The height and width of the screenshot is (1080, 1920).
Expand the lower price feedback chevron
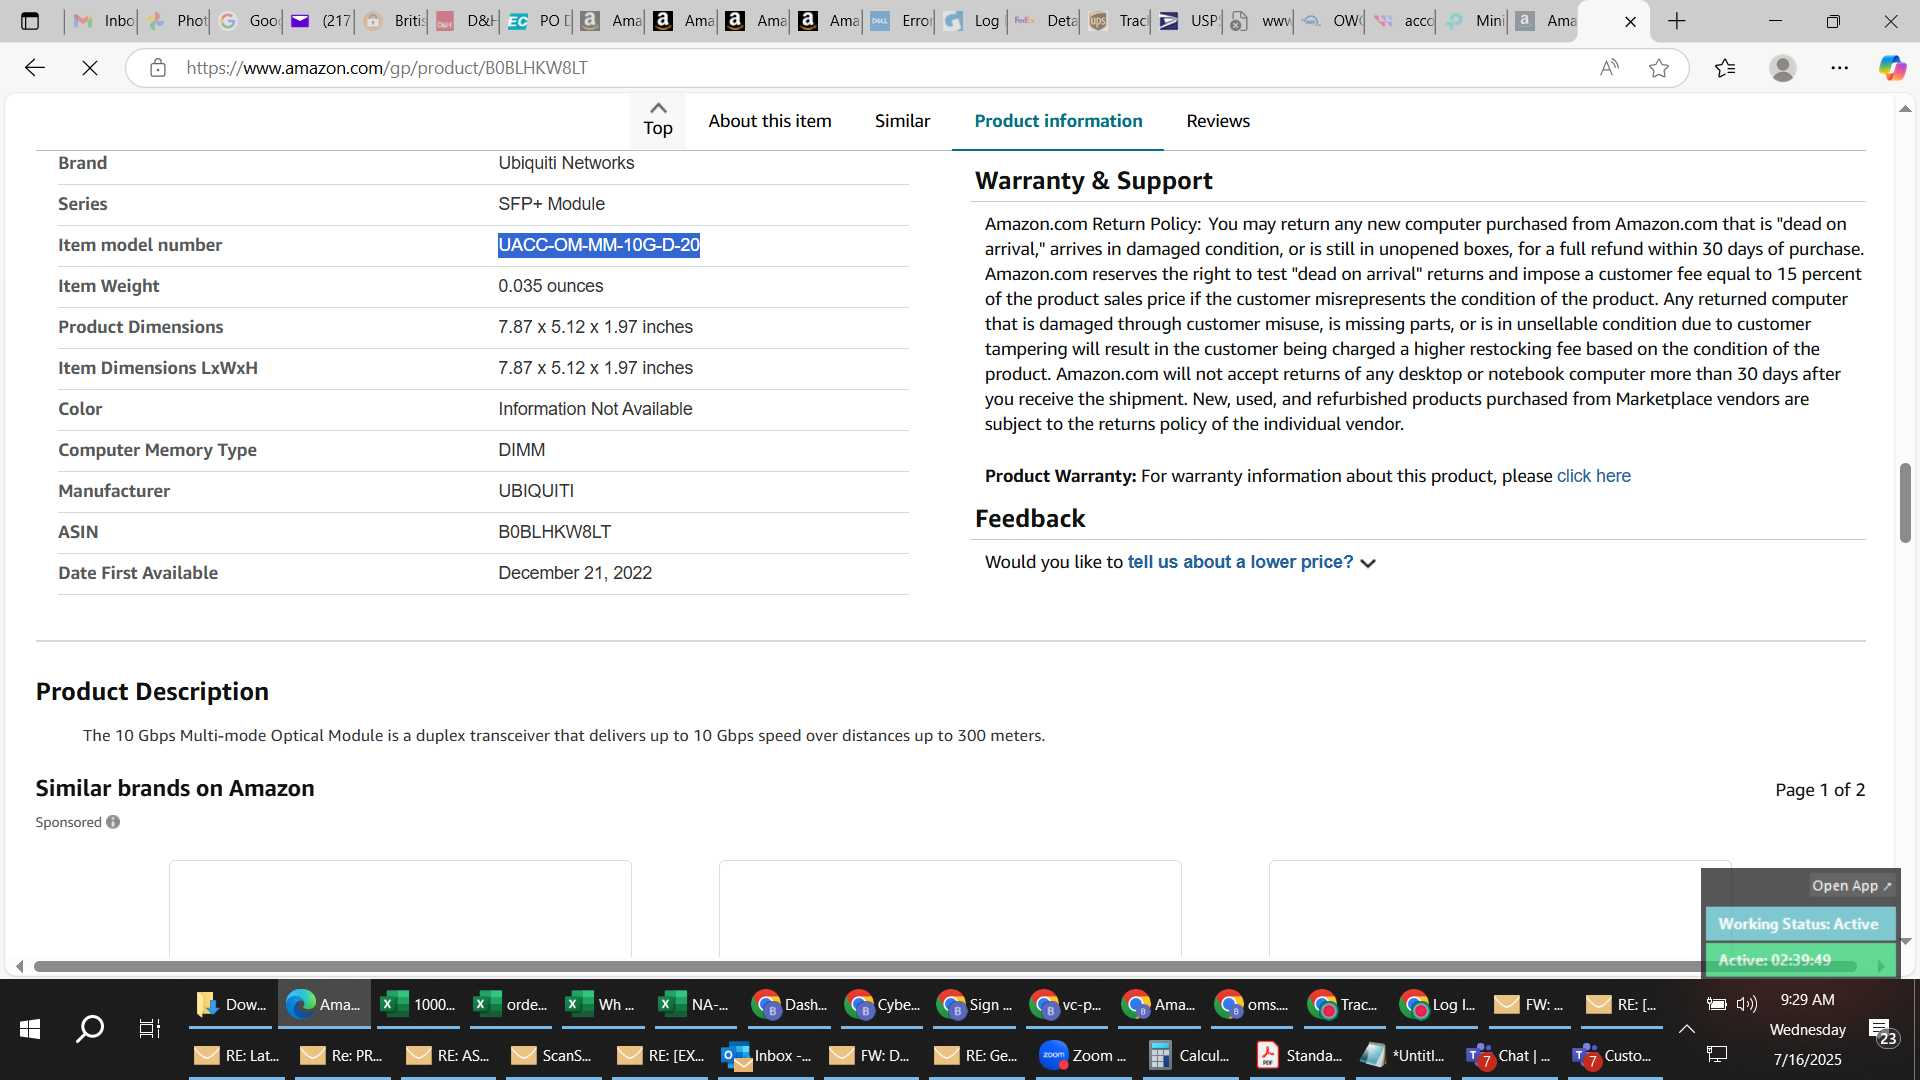click(x=1368, y=563)
